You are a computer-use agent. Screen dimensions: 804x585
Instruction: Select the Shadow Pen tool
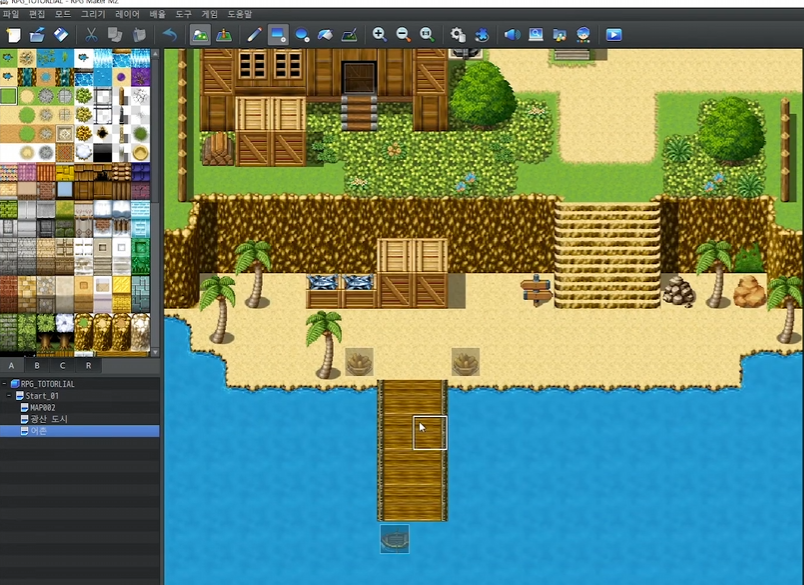point(349,35)
